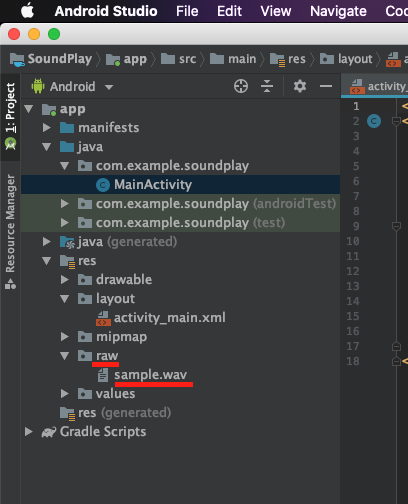Expand com.example.soundplay (test) package

coord(65,223)
